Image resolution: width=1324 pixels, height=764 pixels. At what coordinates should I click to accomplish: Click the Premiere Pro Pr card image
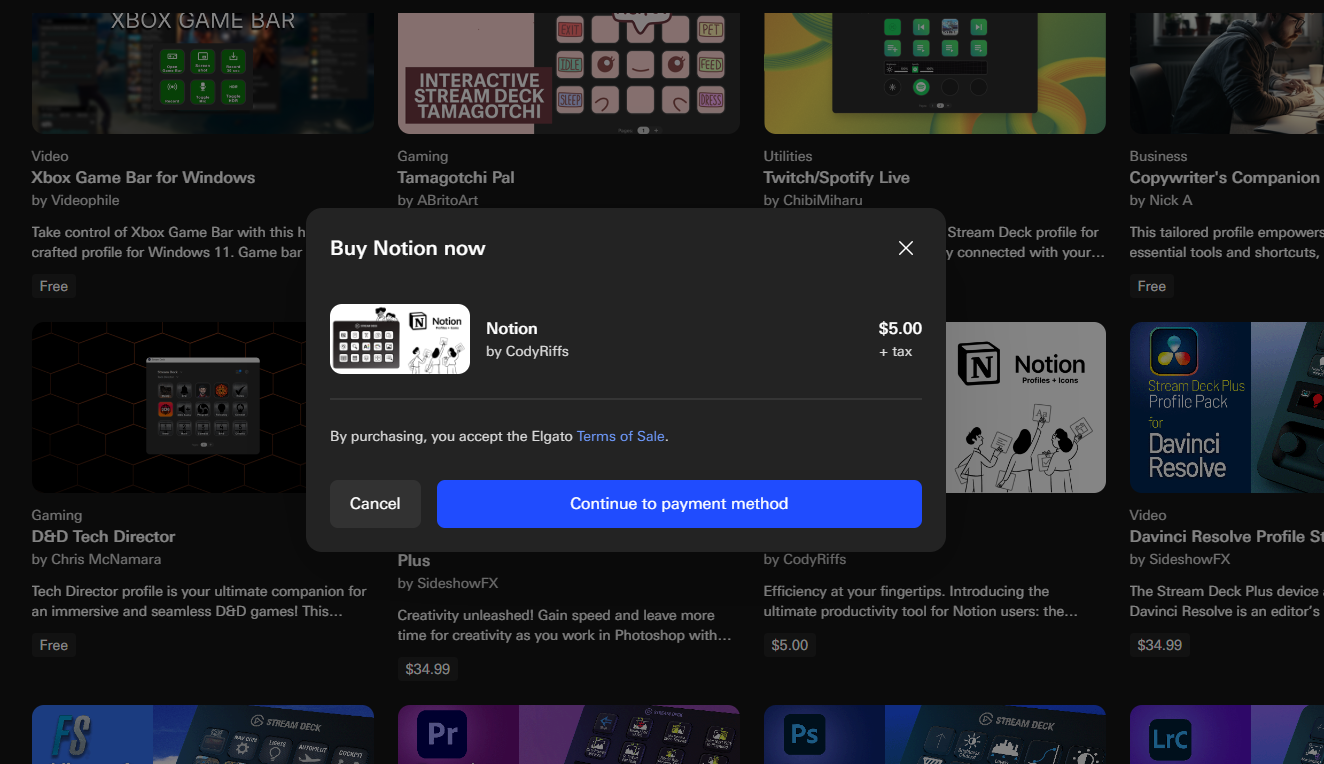point(569,735)
